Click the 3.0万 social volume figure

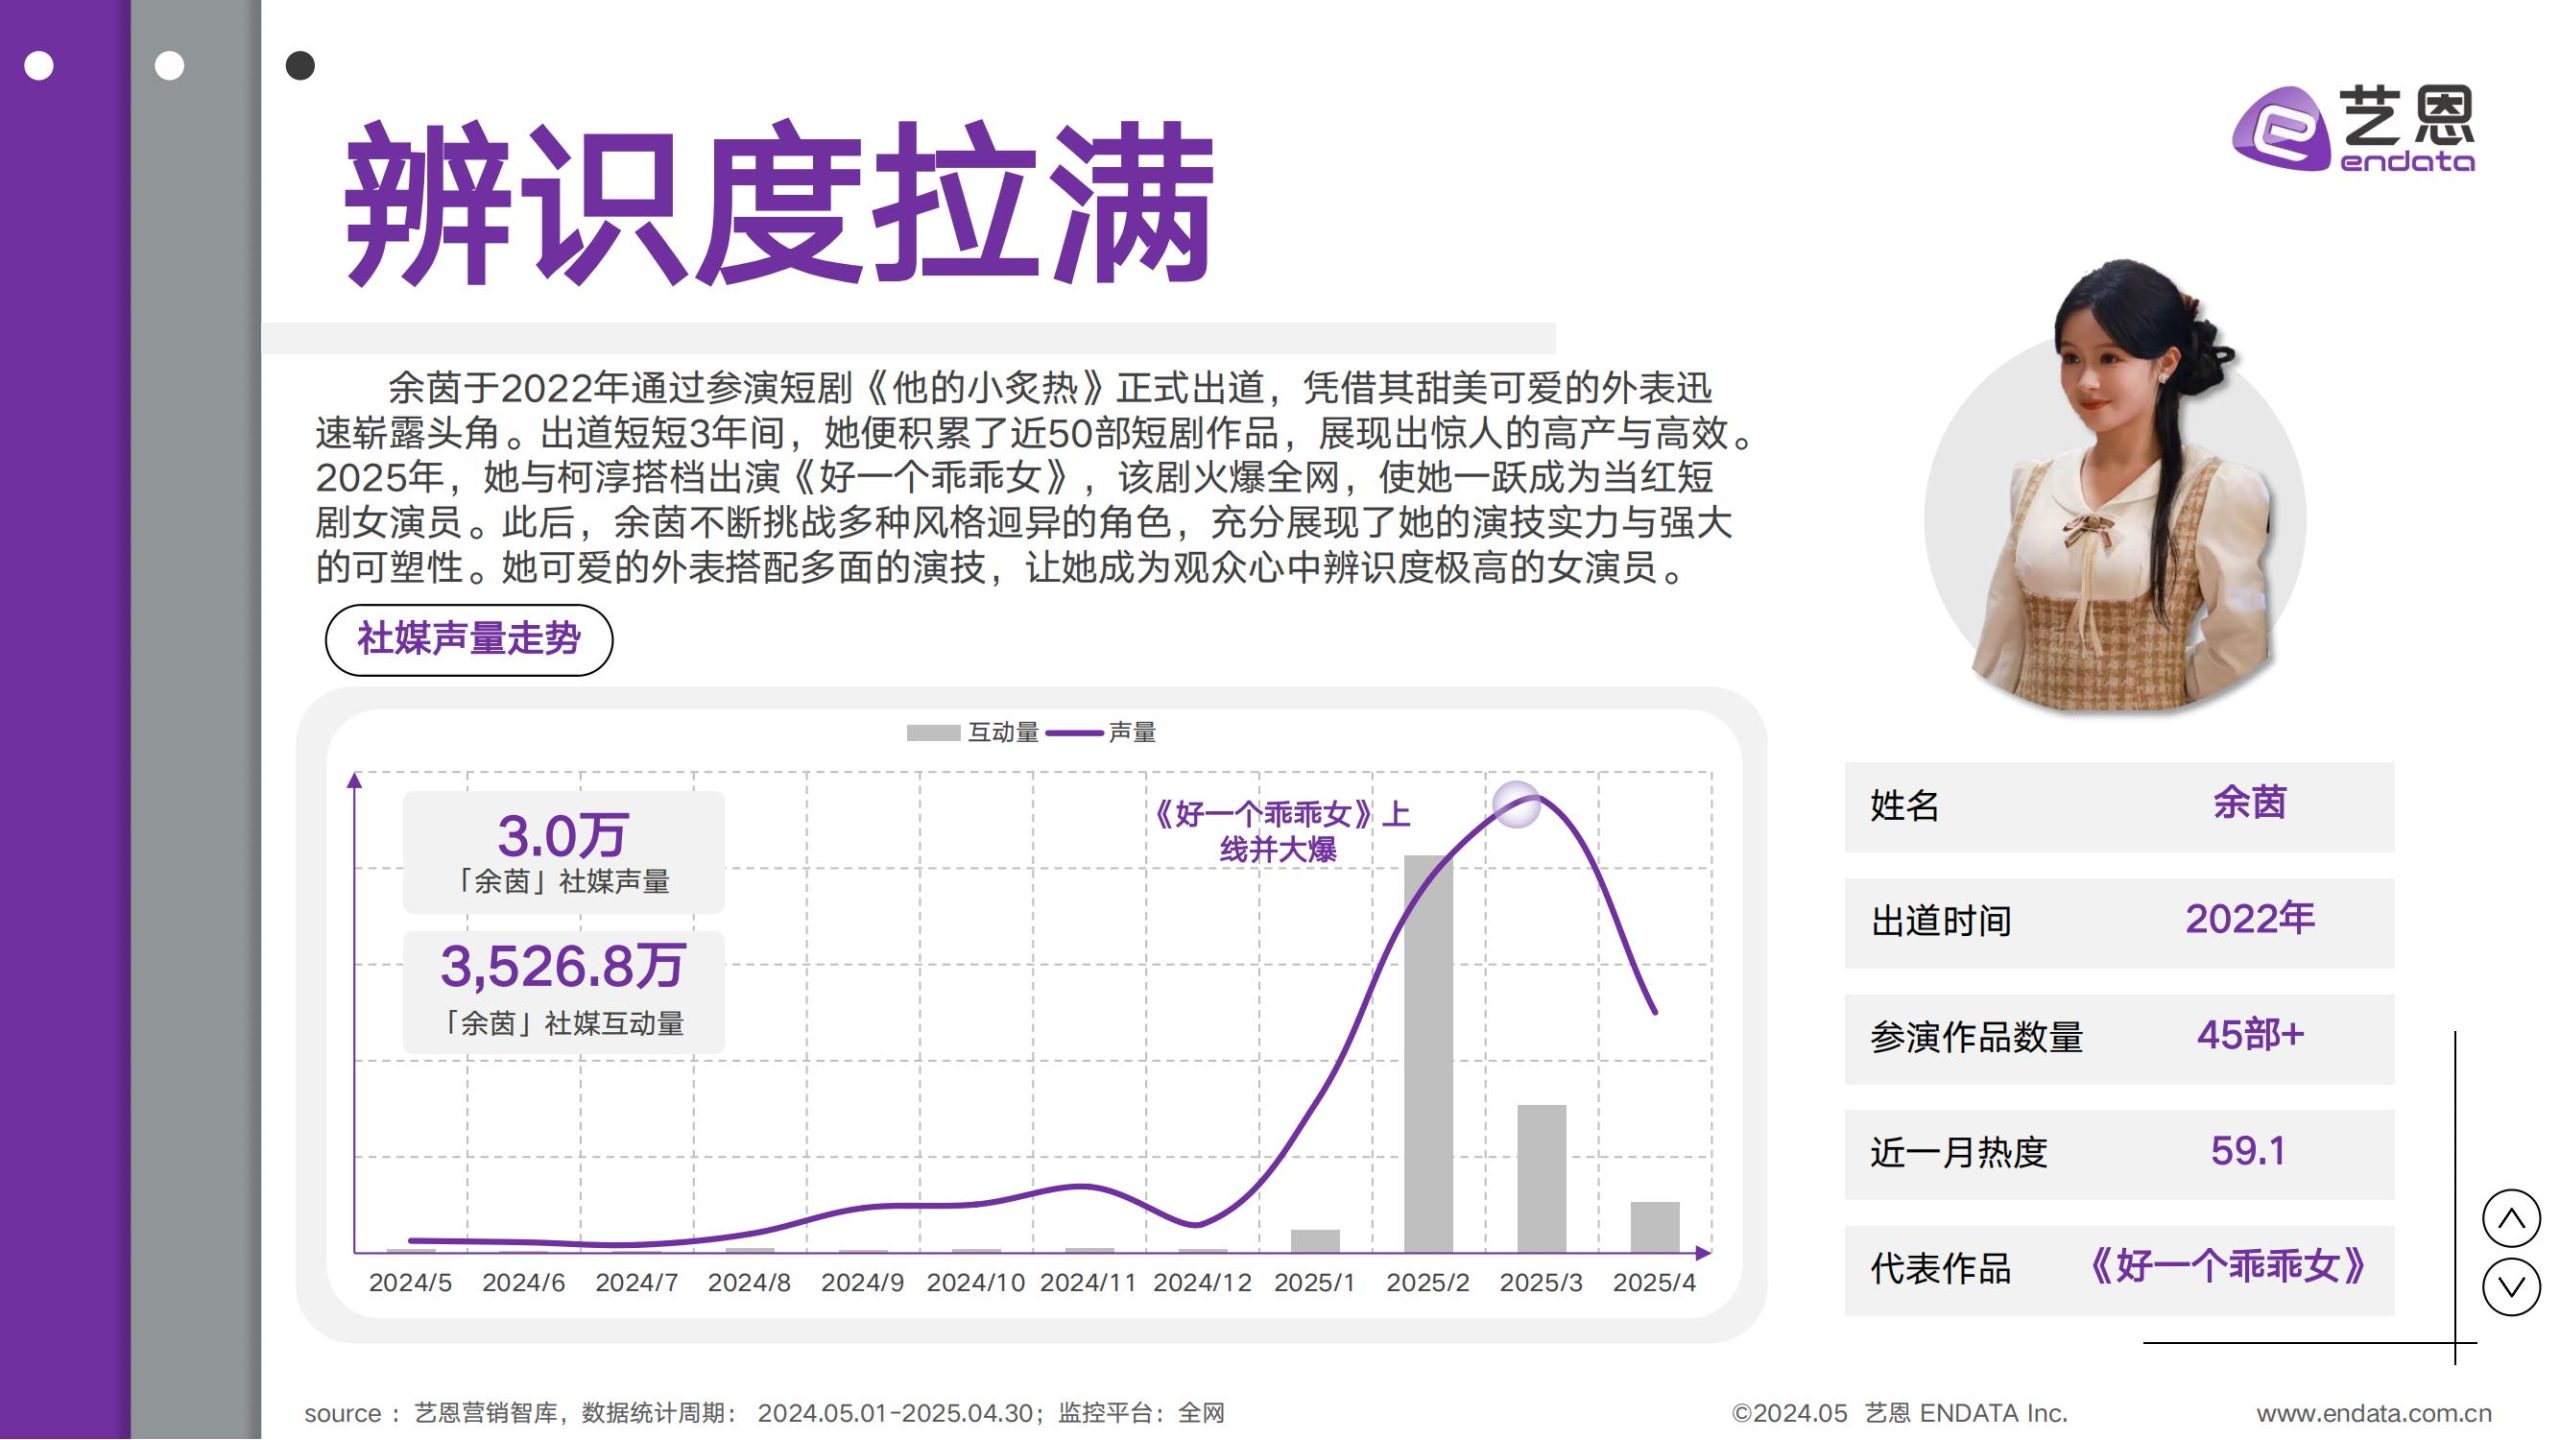[563, 835]
